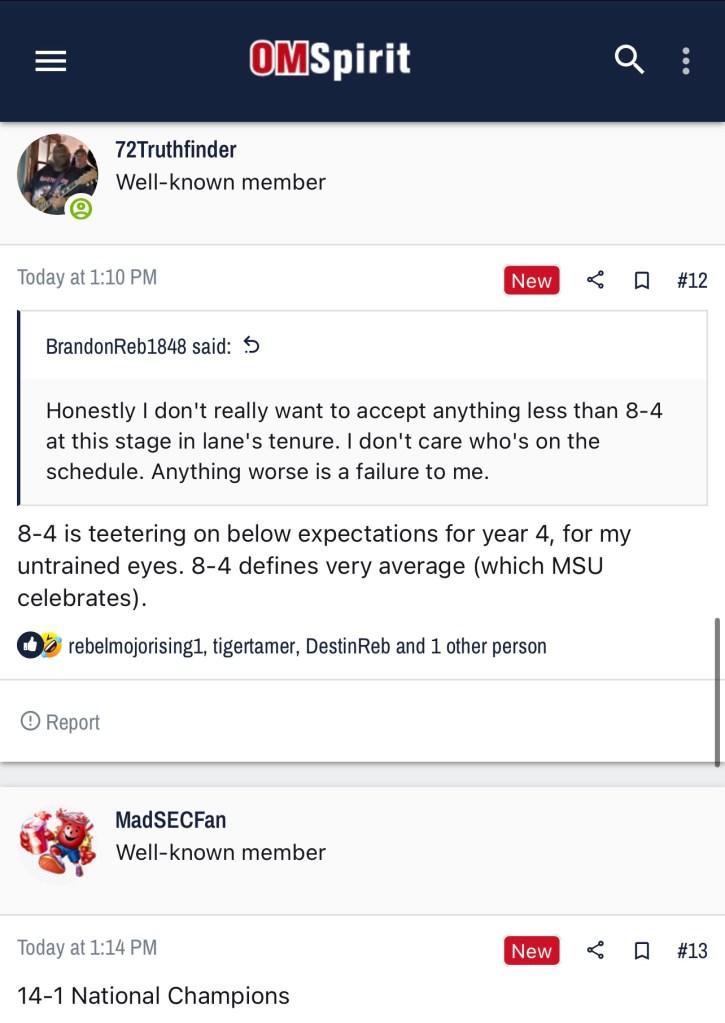
Task: Go to OMSpirit home logo
Action: (330, 61)
